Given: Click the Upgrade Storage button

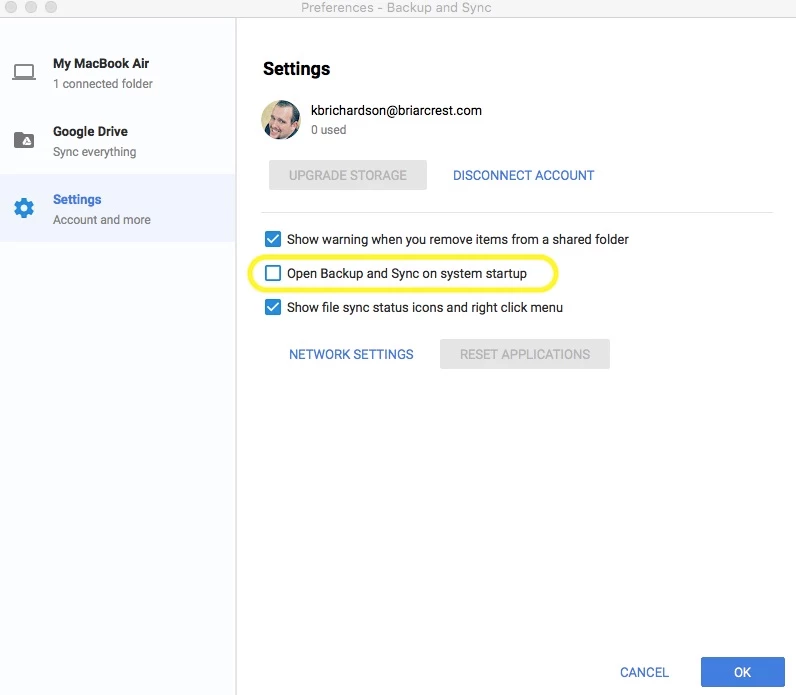Looking at the screenshot, I should [348, 175].
